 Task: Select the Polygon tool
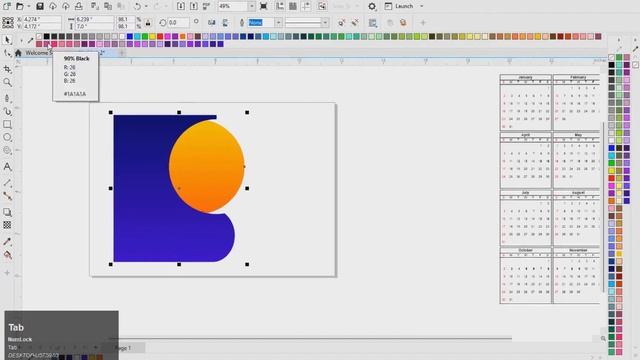pyautogui.click(x=7, y=151)
